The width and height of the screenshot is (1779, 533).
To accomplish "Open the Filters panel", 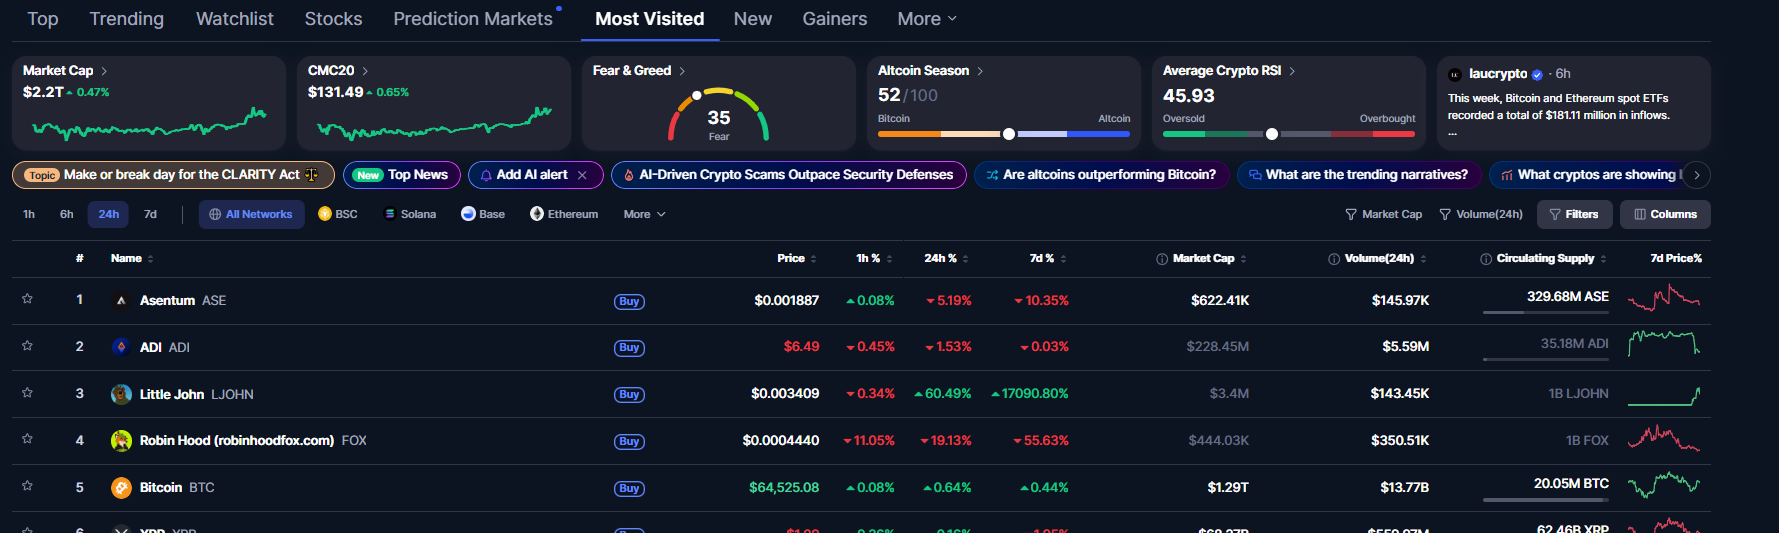I will pos(1574,214).
